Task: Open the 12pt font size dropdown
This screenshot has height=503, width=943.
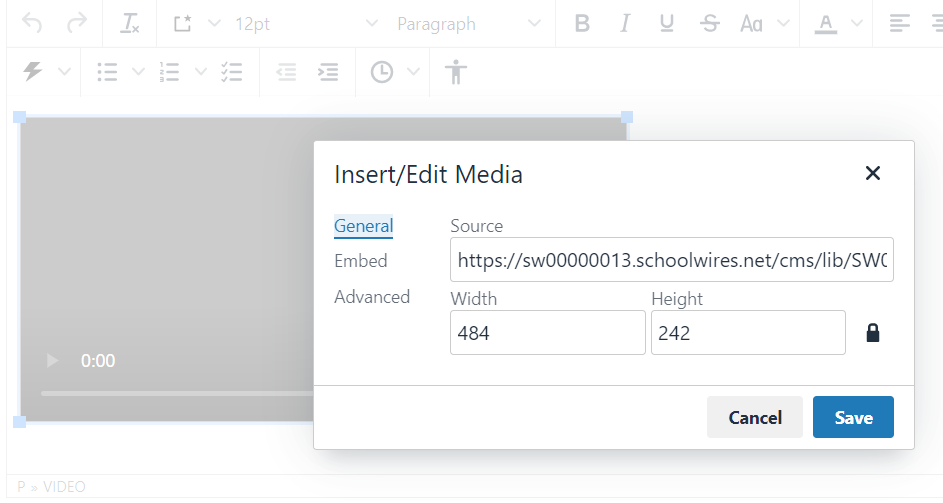Action: click(x=306, y=23)
